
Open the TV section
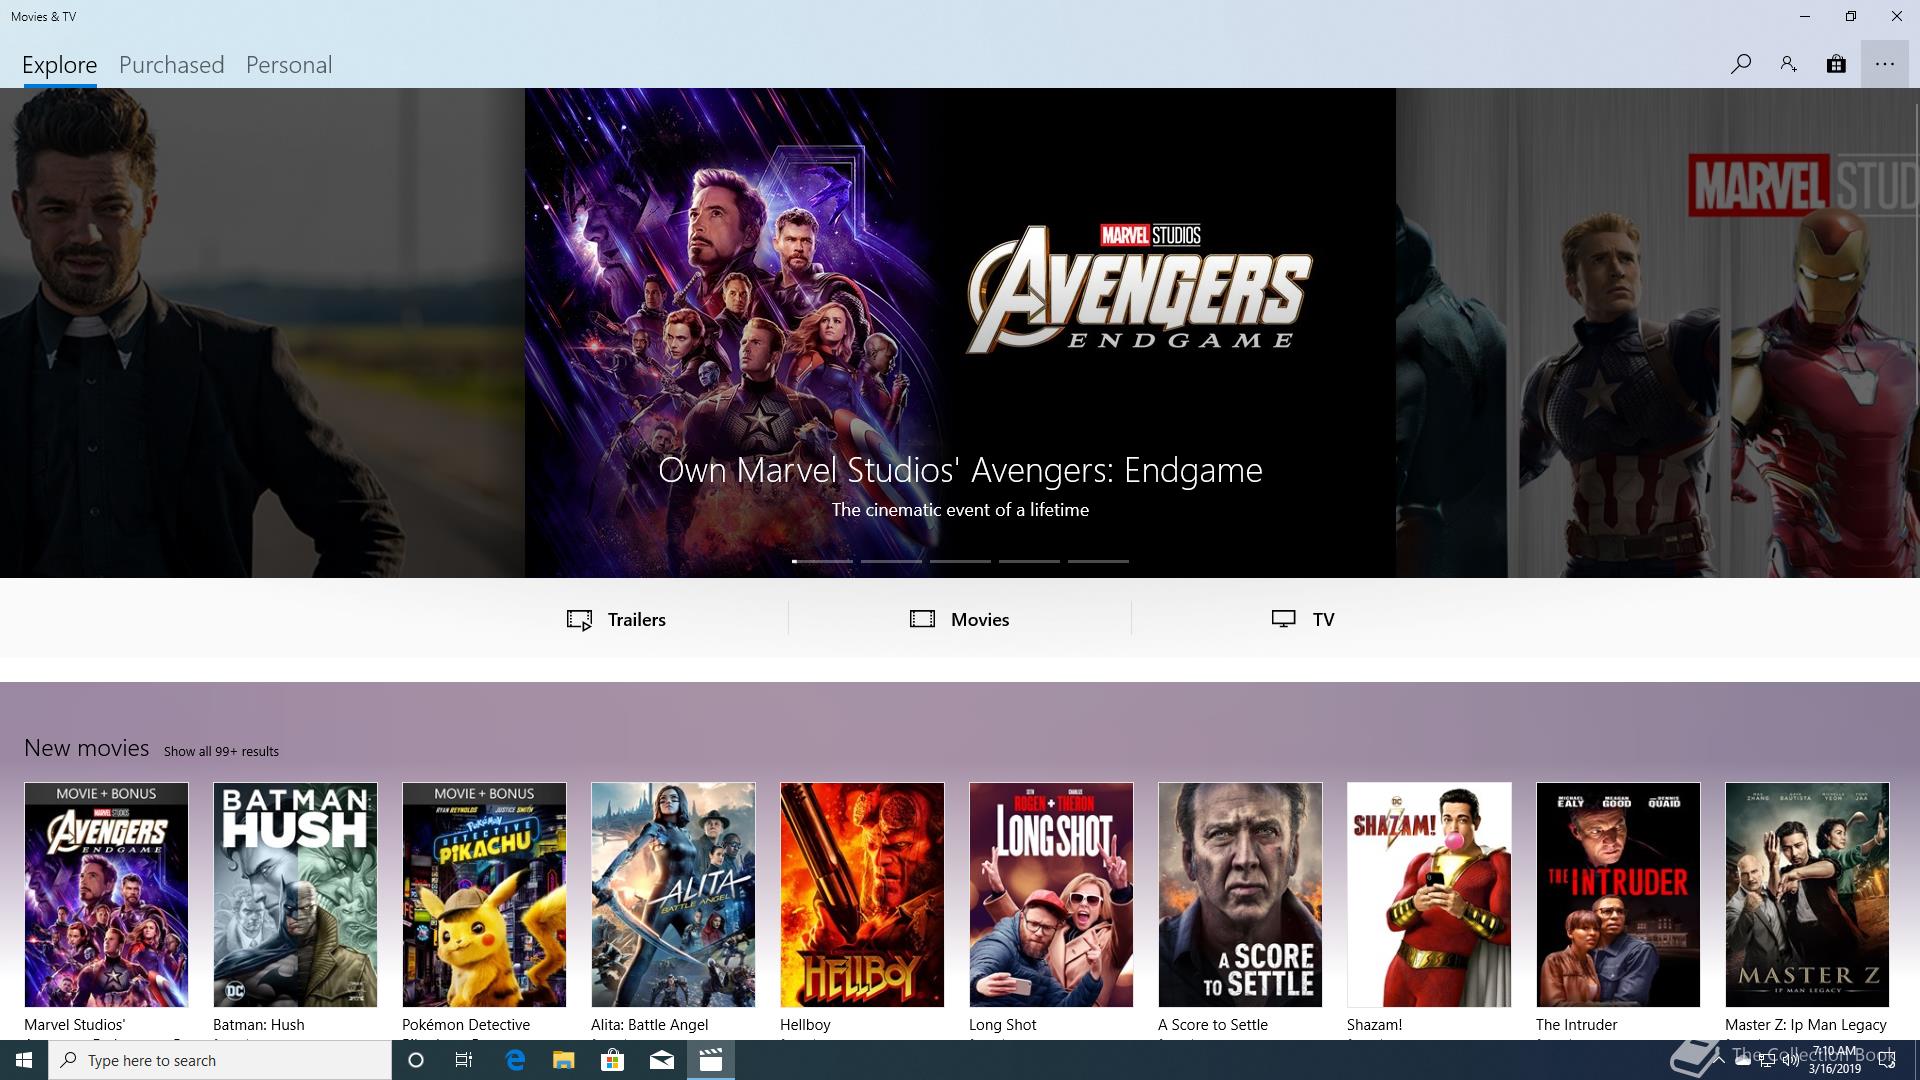[1303, 619]
